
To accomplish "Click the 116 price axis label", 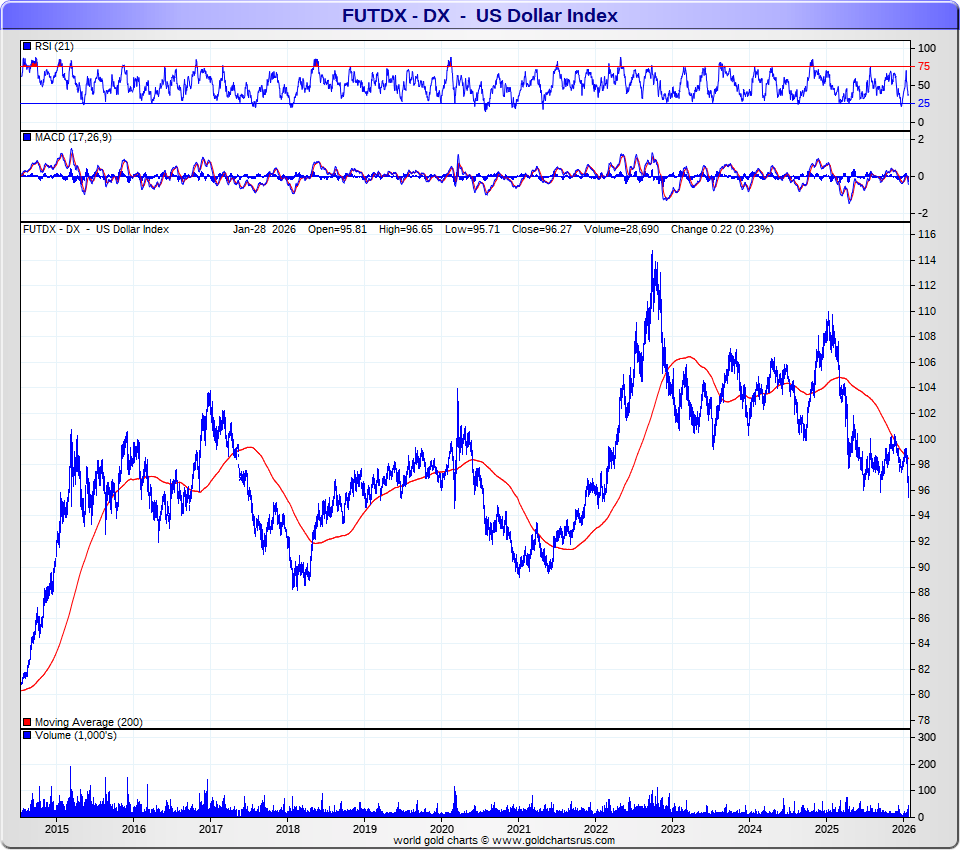I will (x=927, y=234).
